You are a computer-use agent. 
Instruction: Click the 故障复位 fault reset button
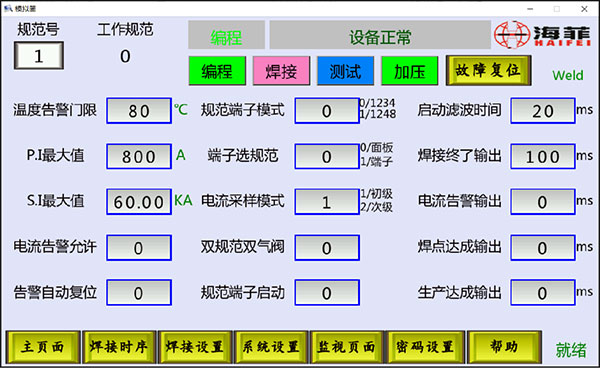tap(488, 70)
